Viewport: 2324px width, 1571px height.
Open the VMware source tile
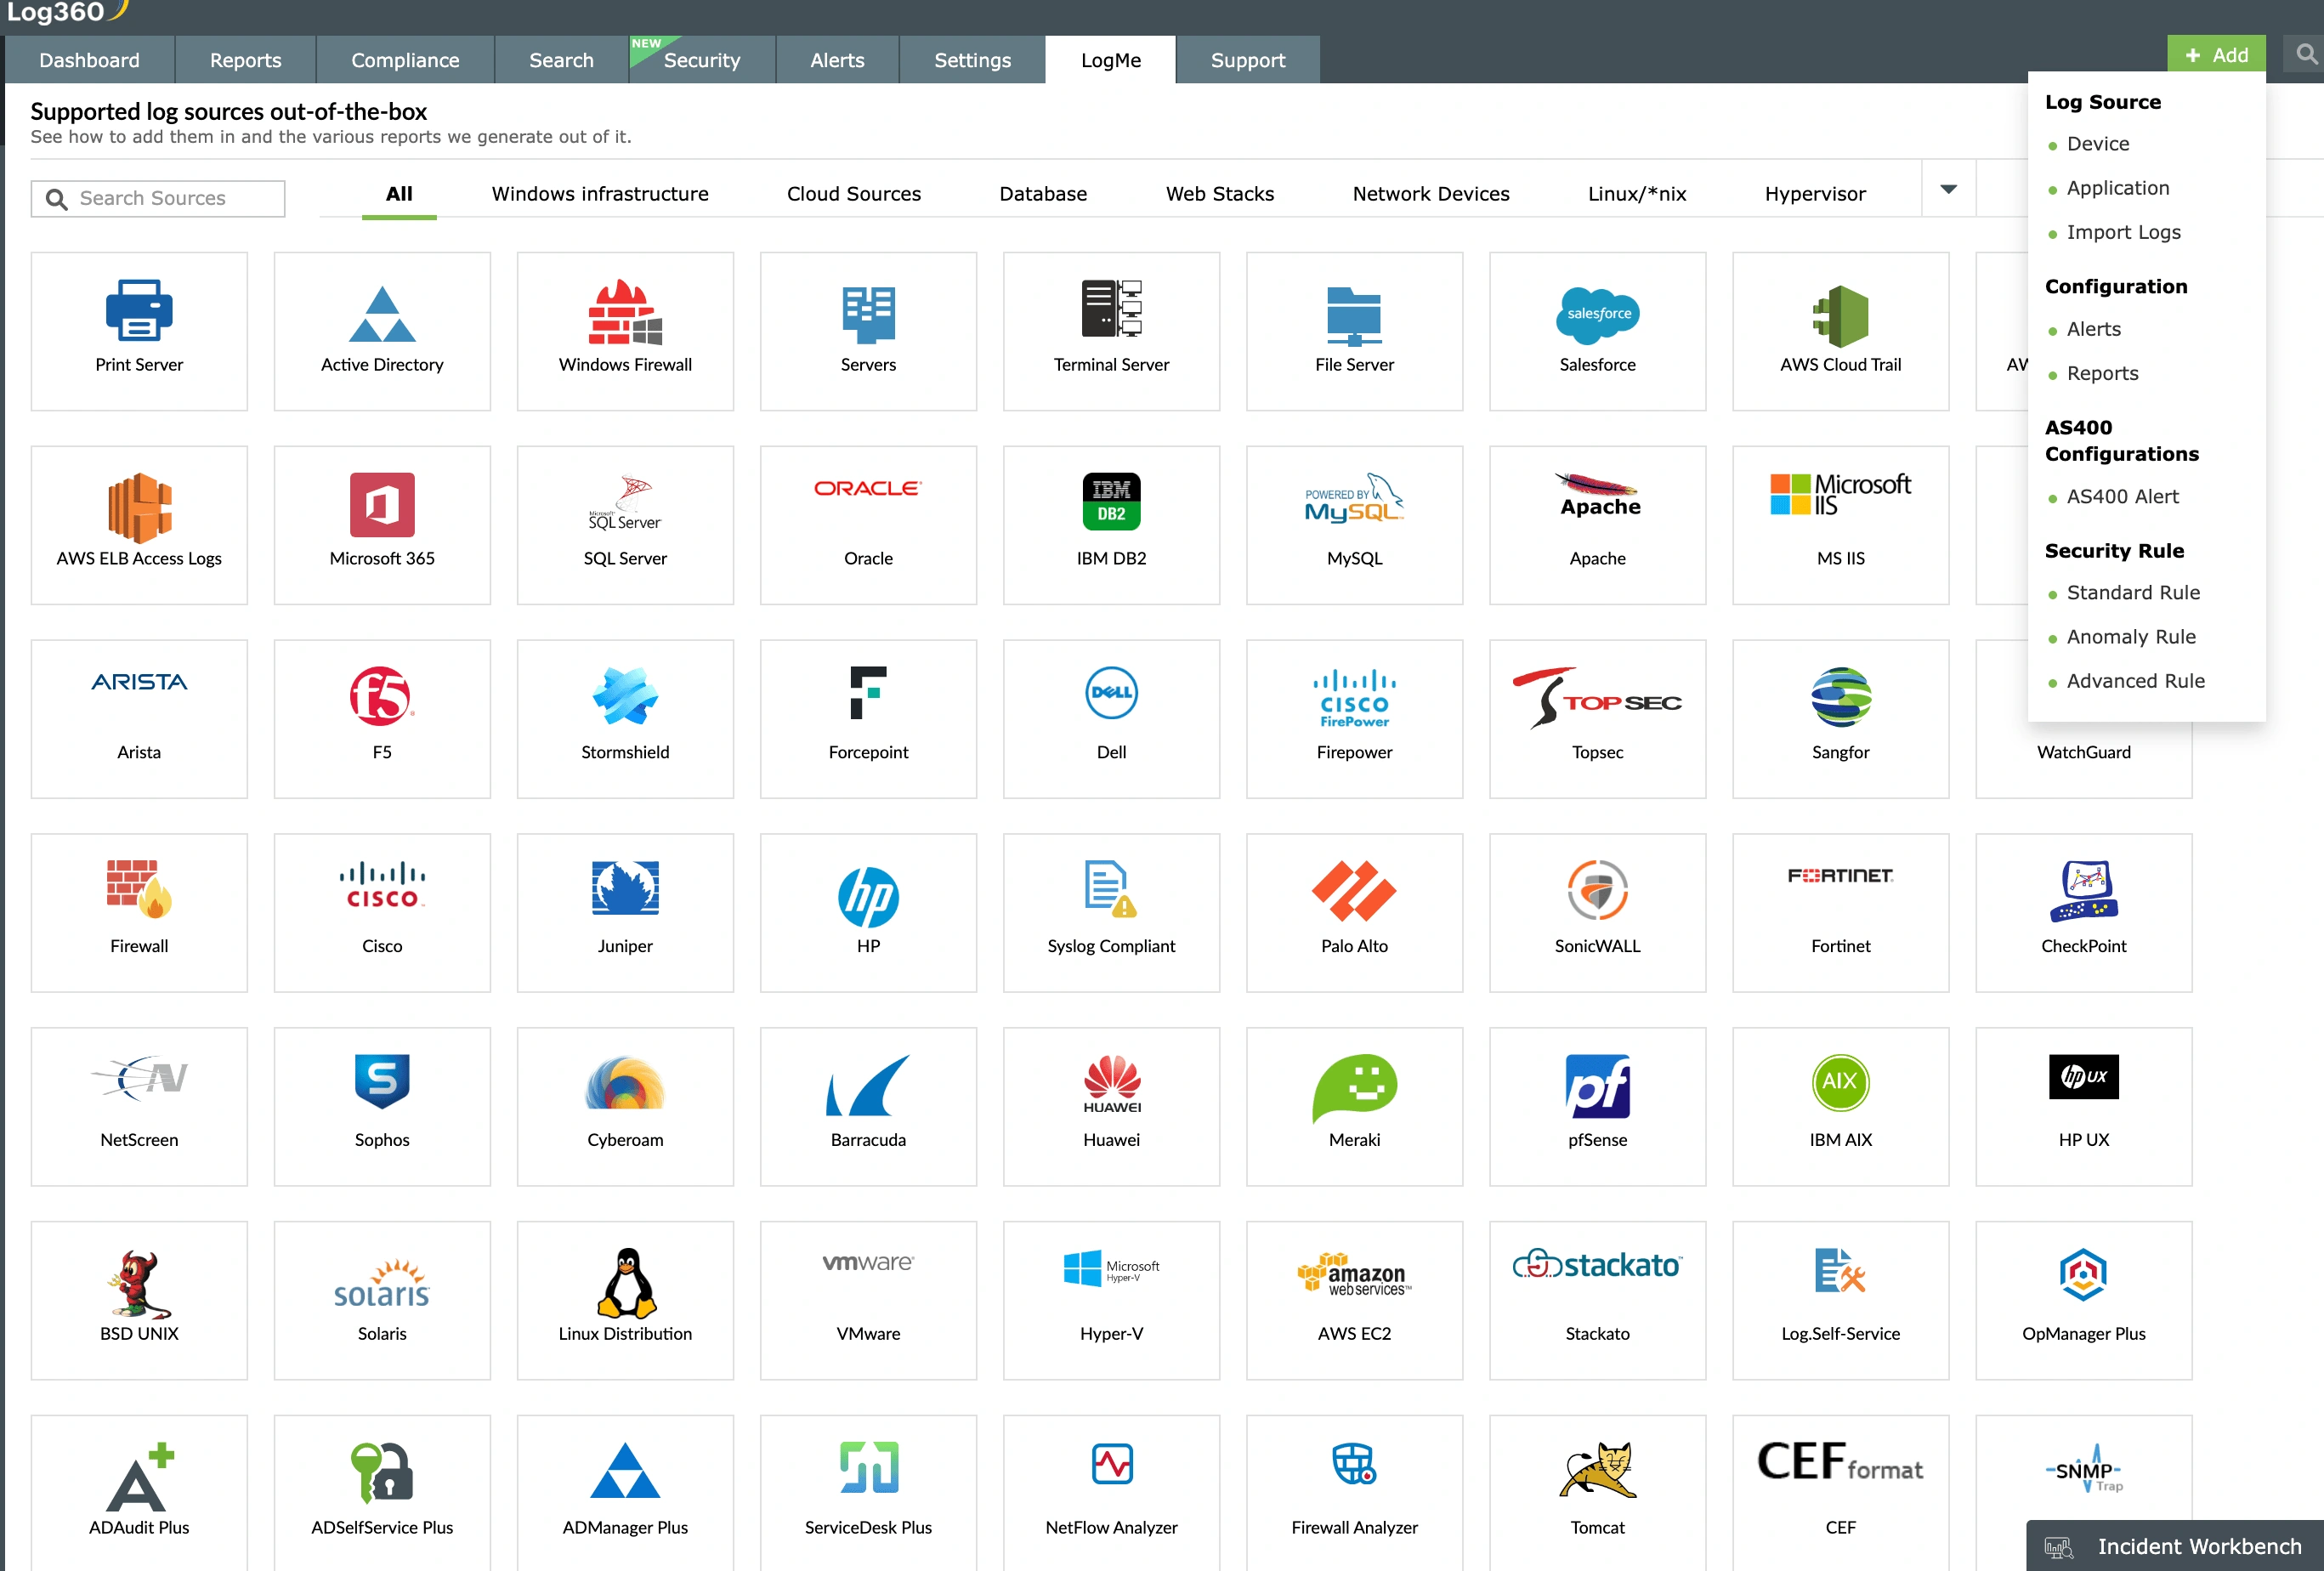pos(868,1301)
